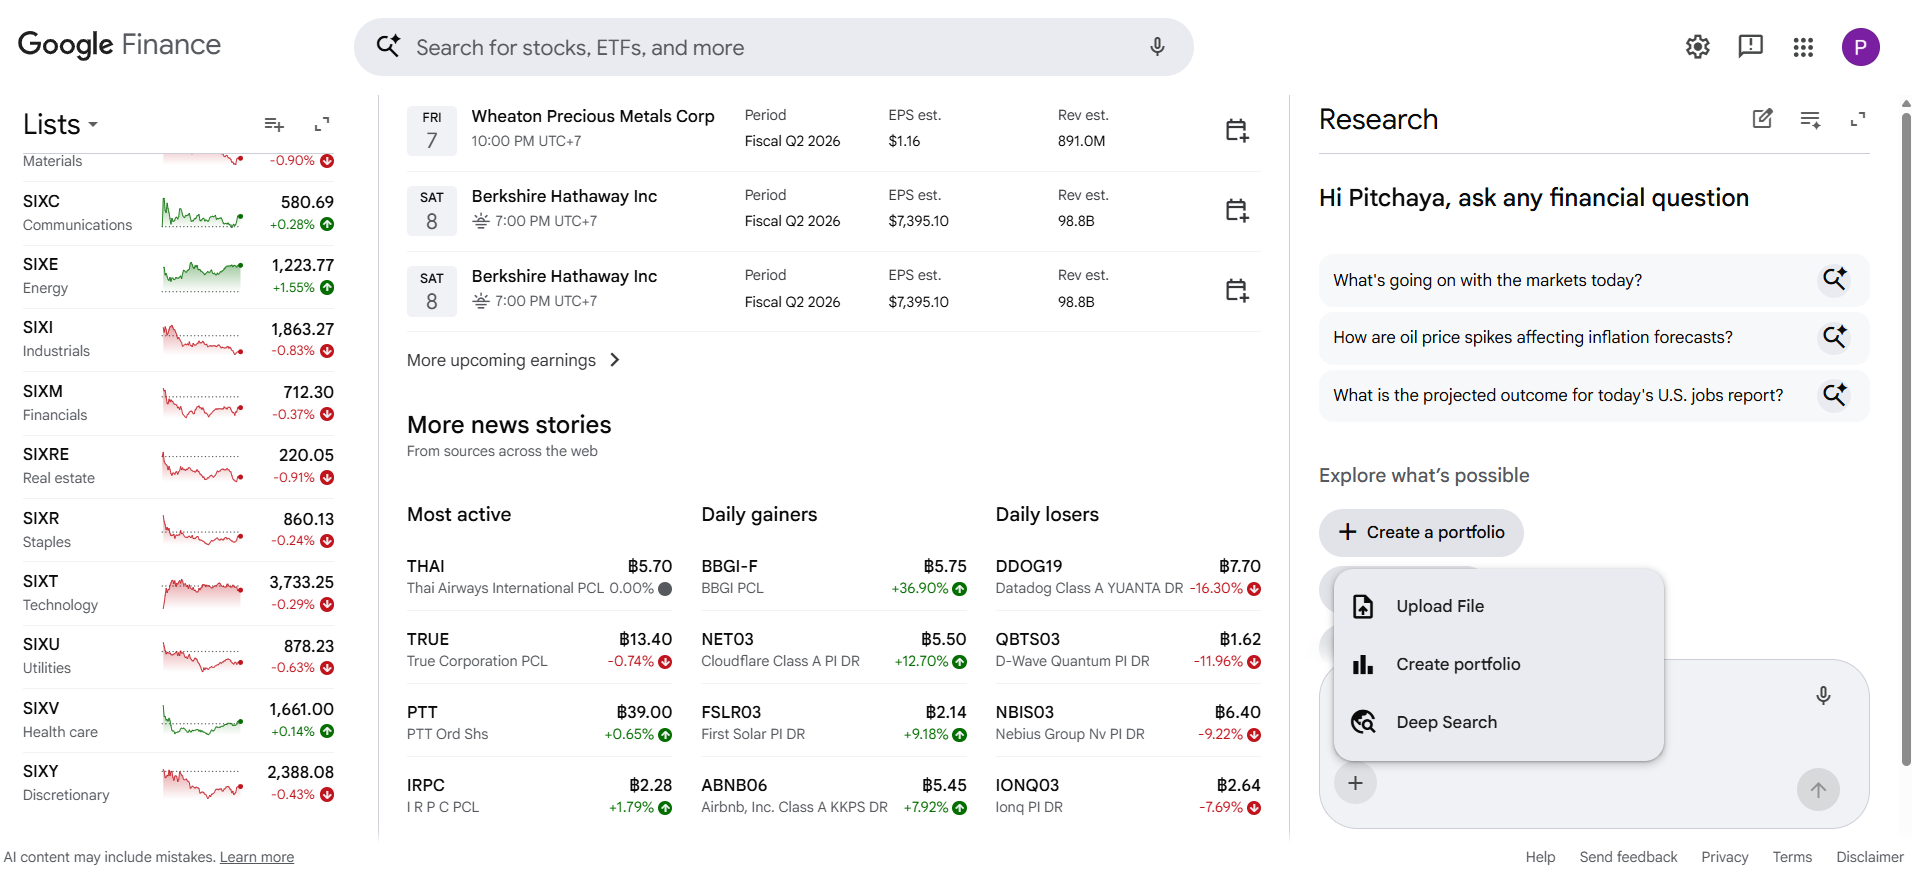
Task: Open the settings gear icon
Action: pyautogui.click(x=1697, y=46)
